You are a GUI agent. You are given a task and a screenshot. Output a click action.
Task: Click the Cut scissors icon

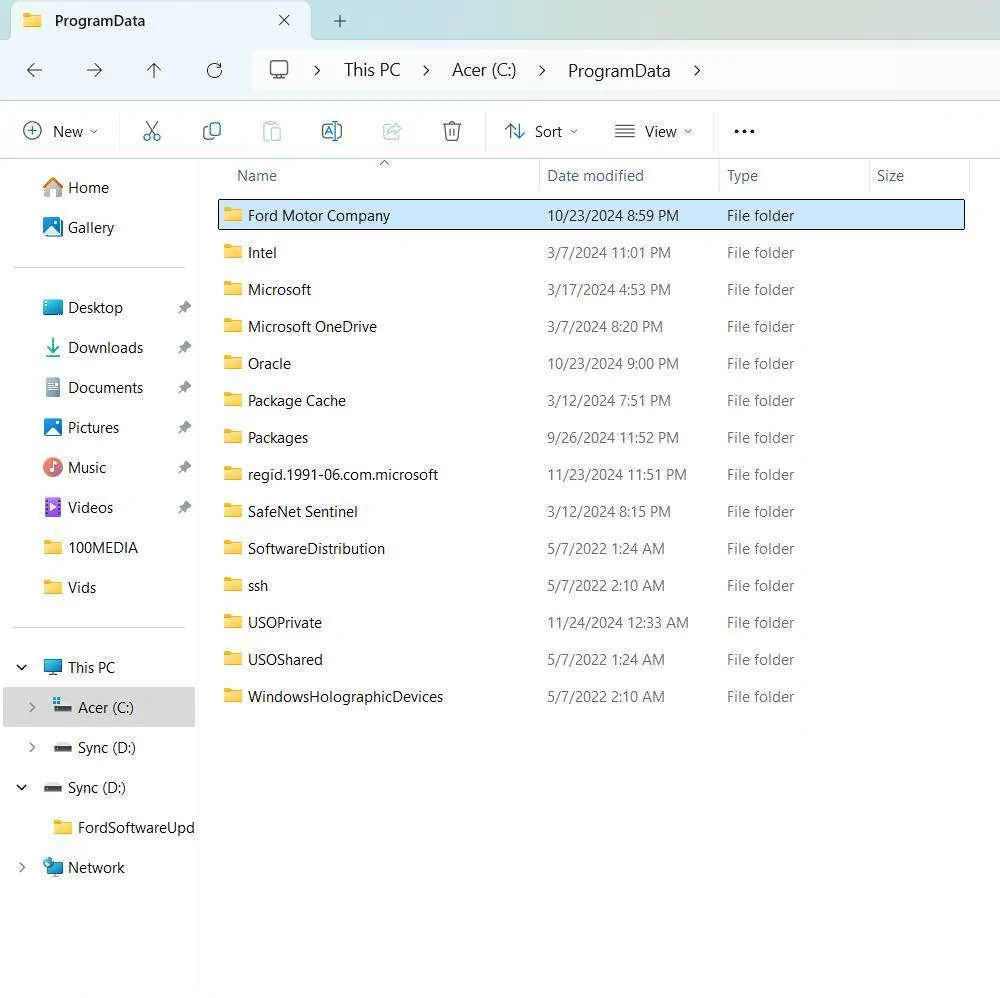pyautogui.click(x=152, y=131)
